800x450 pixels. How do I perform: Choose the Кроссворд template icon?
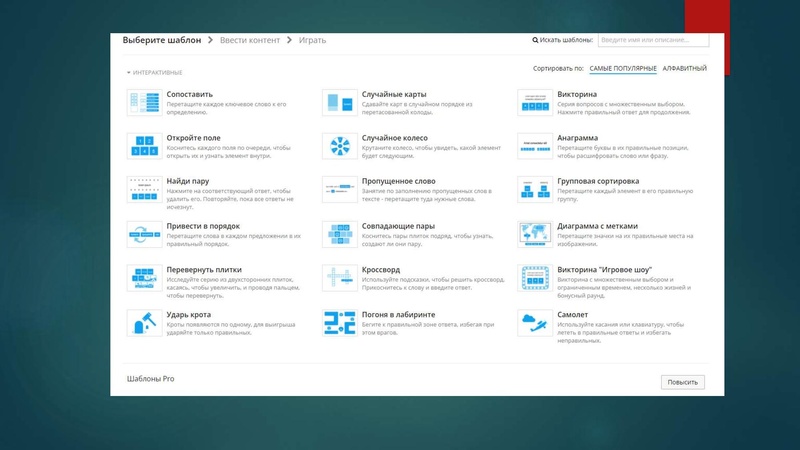pos(338,277)
